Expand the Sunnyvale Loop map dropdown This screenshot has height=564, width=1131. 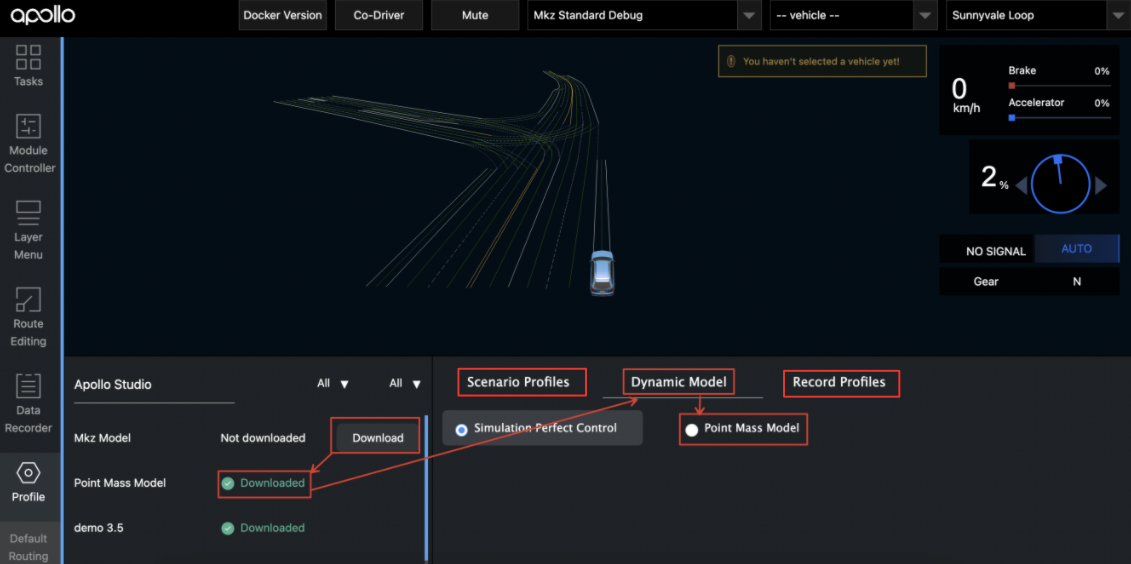click(x=1117, y=16)
